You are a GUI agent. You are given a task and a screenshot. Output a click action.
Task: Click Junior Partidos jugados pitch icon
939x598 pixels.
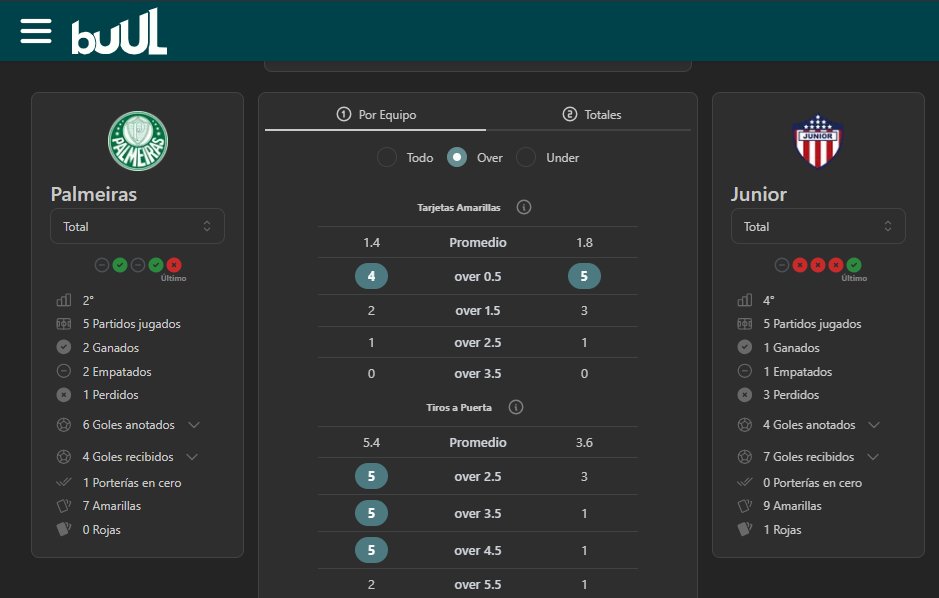click(744, 324)
